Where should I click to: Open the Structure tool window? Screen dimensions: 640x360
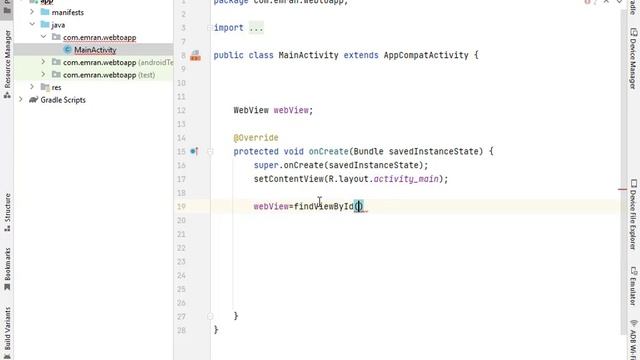click(x=7, y=212)
